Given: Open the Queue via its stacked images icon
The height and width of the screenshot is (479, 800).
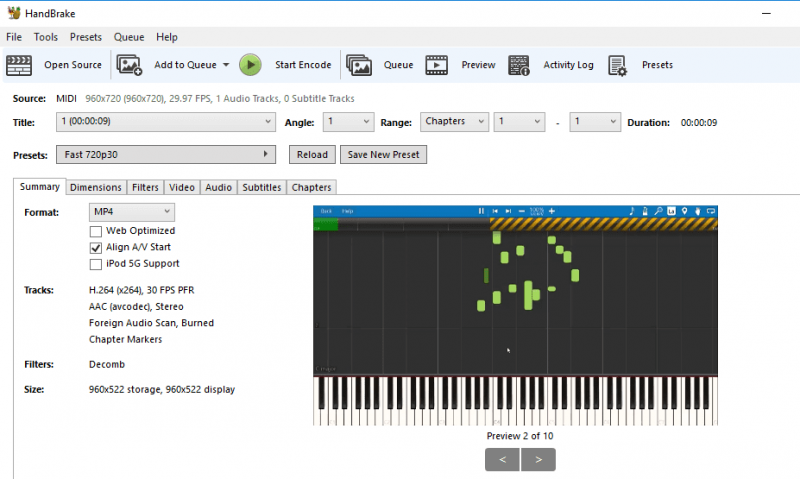Looking at the screenshot, I should pos(359,65).
